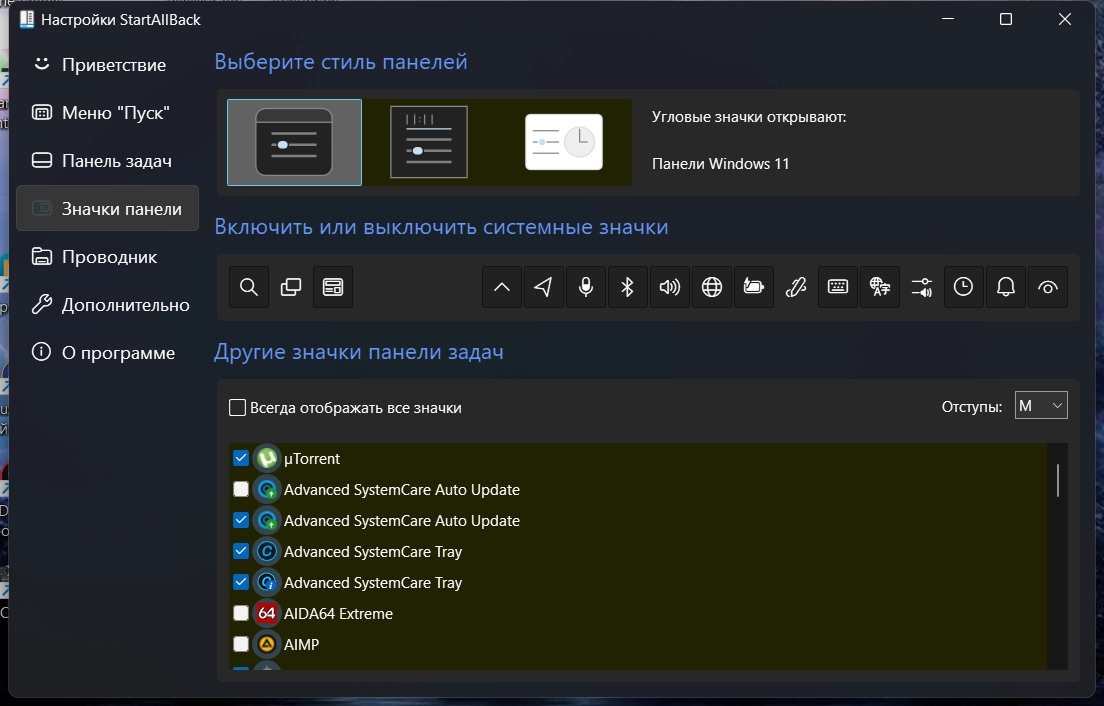The height and width of the screenshot is (706, 1104).
Task: Toggle the touch keyboard system icon
Action: (838, 288)
